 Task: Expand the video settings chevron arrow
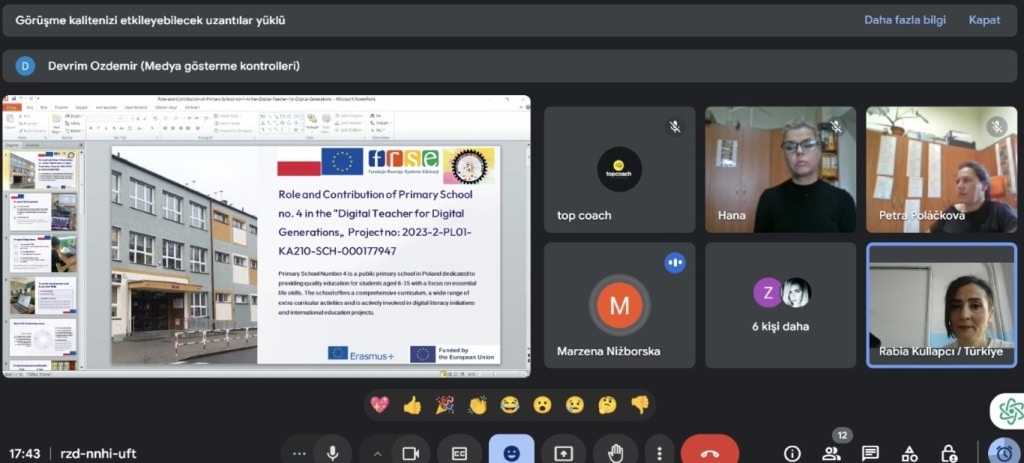[x=378, y=452]
